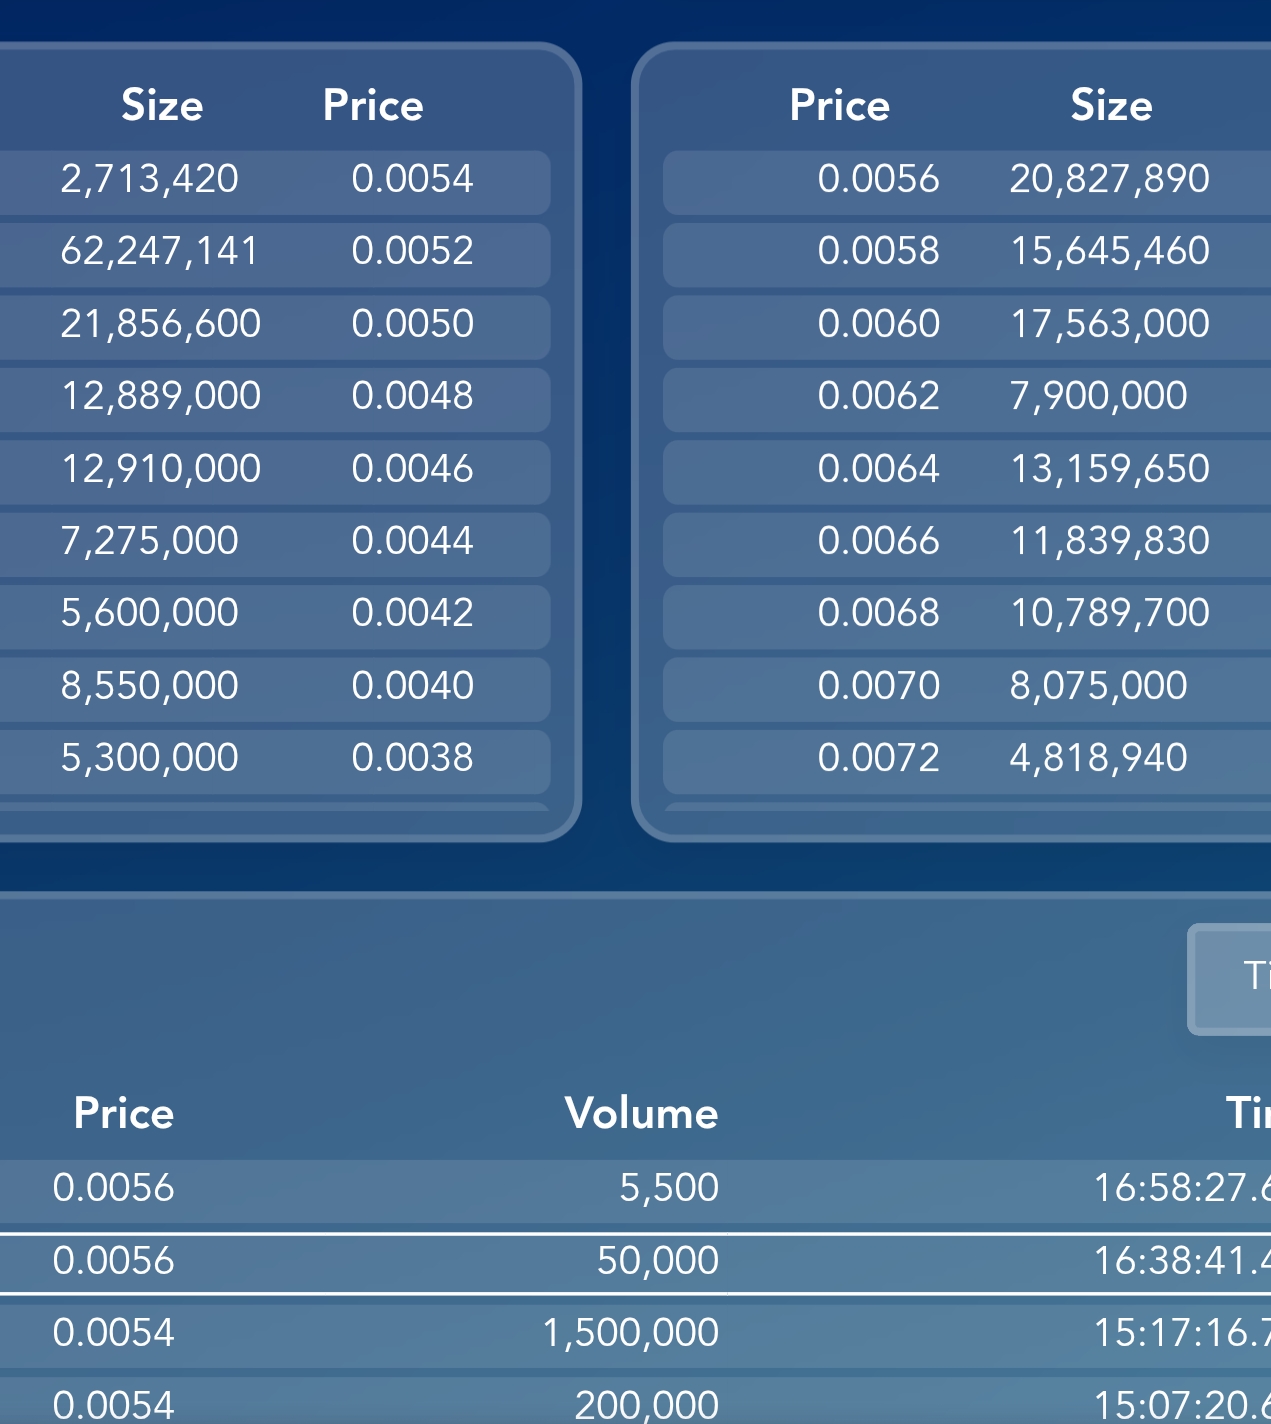This screenshot has width=1271, height=1424.
Task: Pick the bid row priced 0.0042
Action: 275,617
